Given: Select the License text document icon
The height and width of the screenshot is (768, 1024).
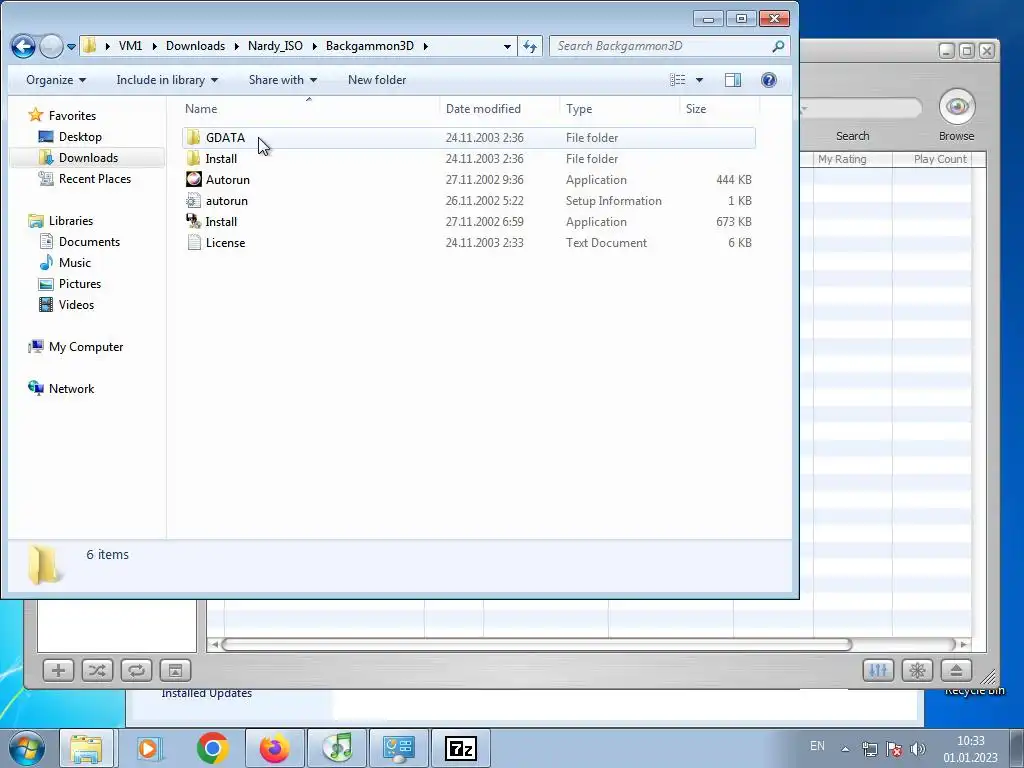Looking at the screenshot, I should point(193,242).
